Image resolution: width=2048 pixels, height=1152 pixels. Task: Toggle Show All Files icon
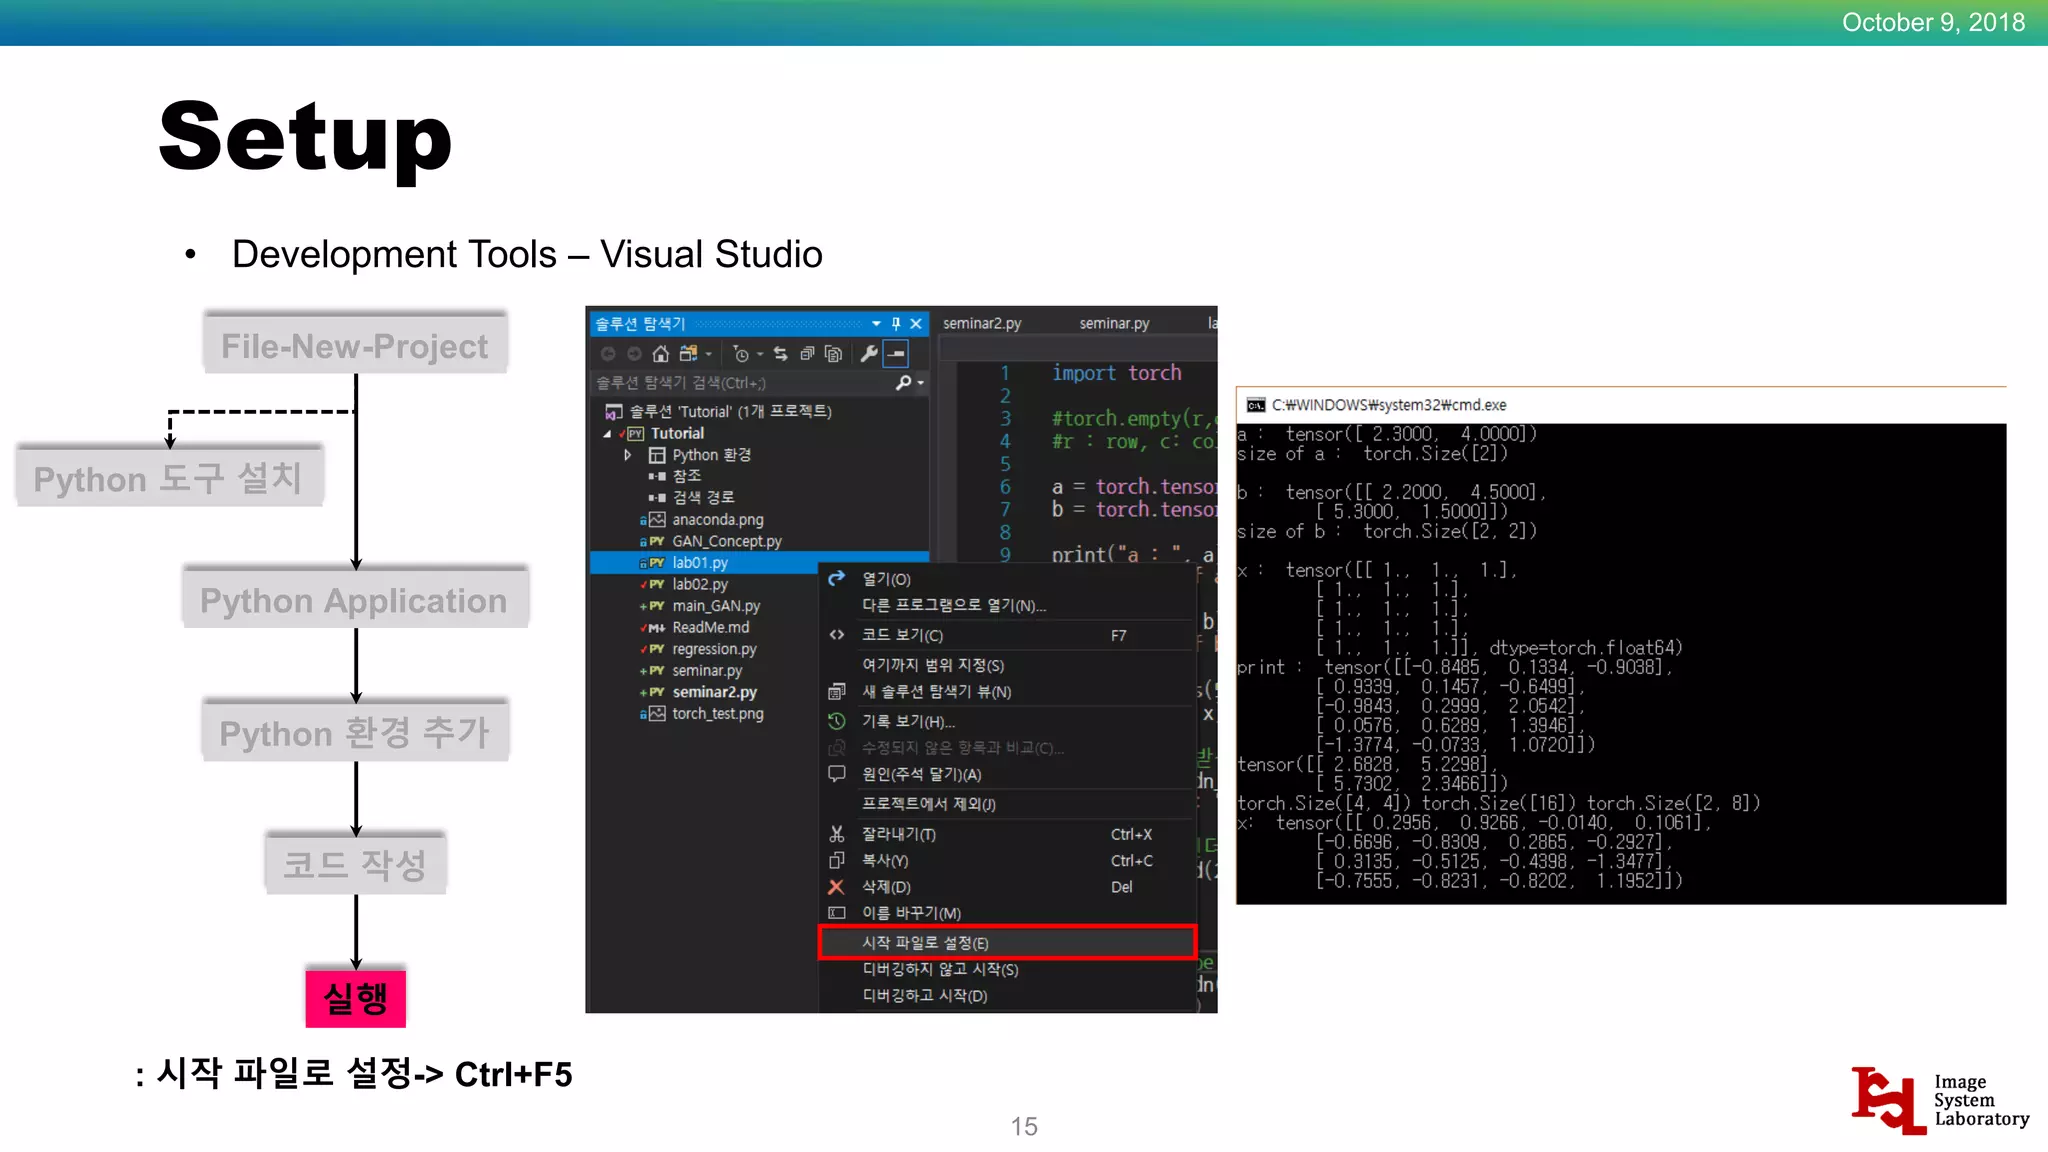(833, 354)
